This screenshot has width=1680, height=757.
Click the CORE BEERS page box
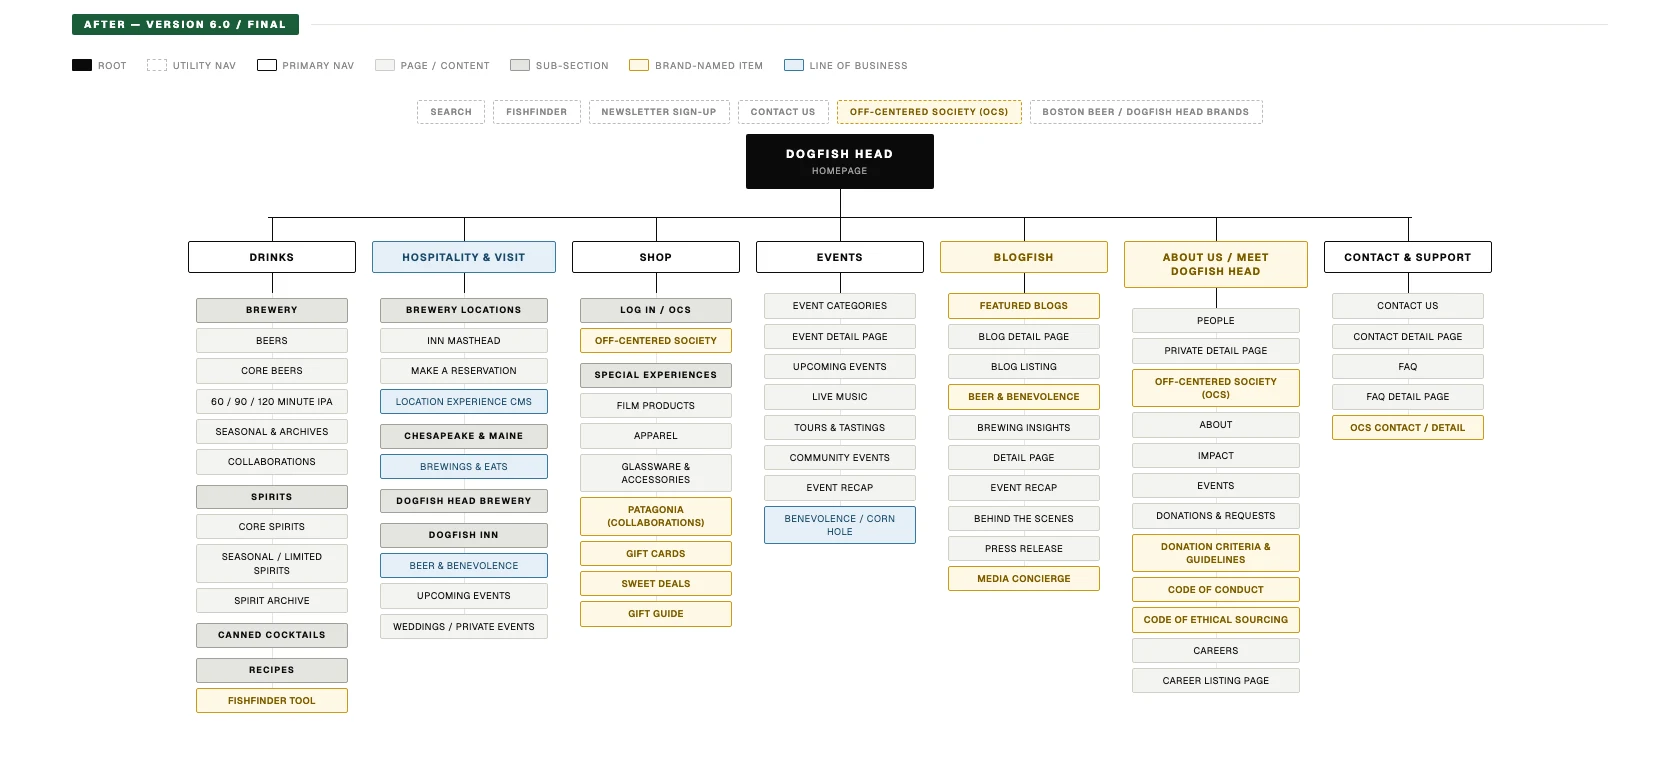click(272, 371)
